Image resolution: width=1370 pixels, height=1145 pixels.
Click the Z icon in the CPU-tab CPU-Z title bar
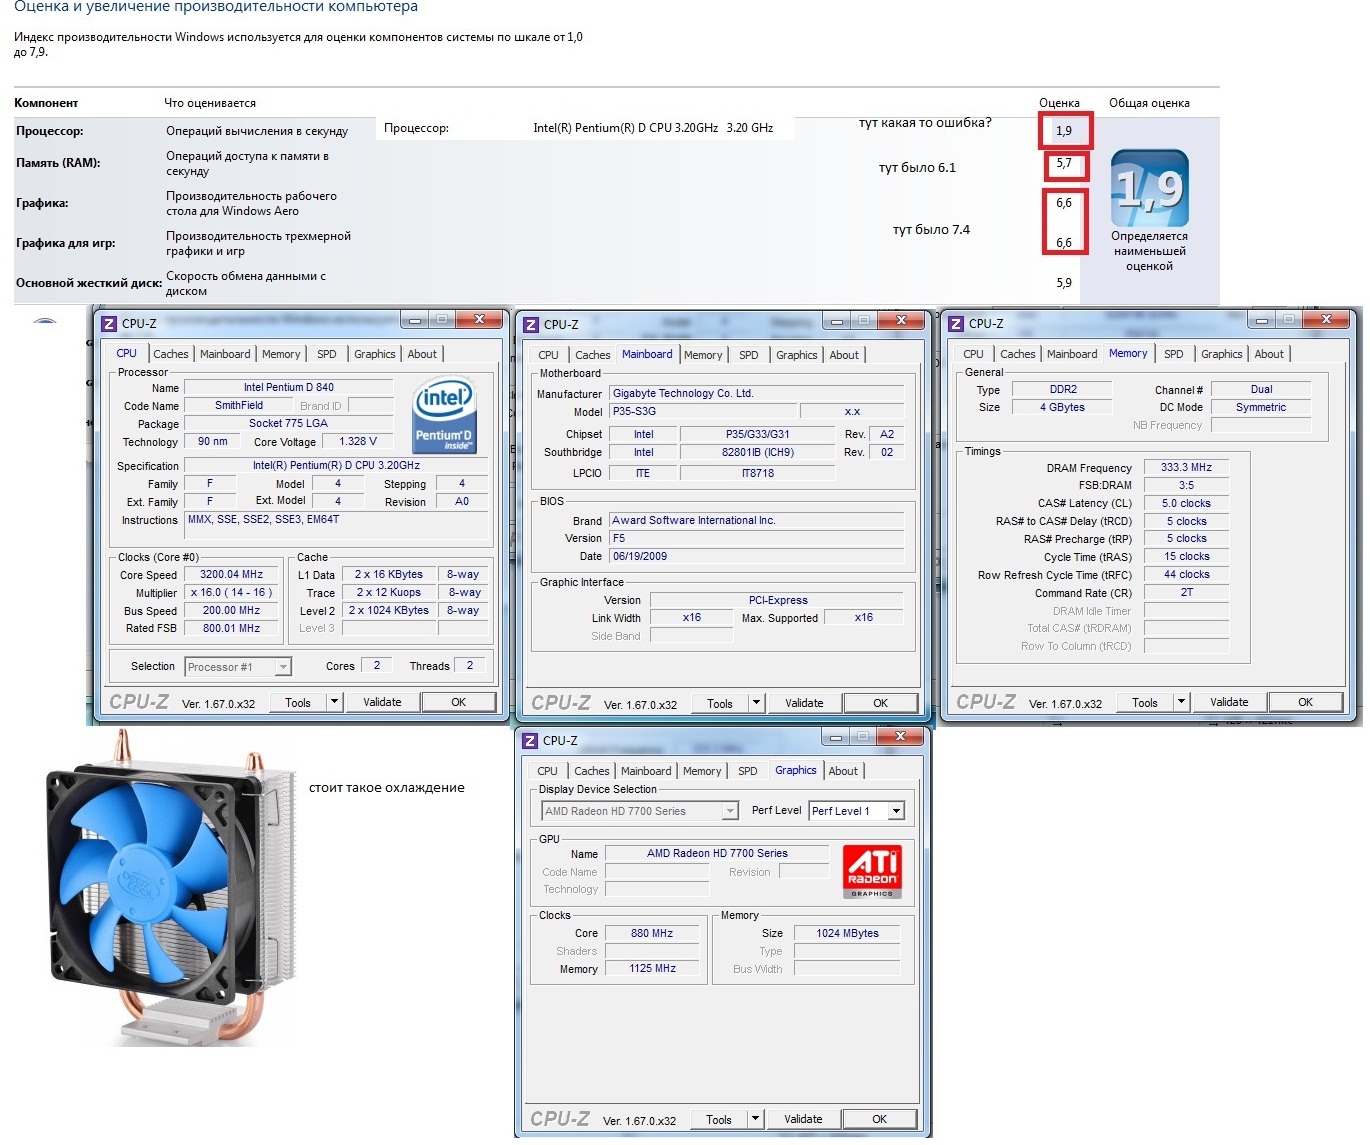[110, 324]
